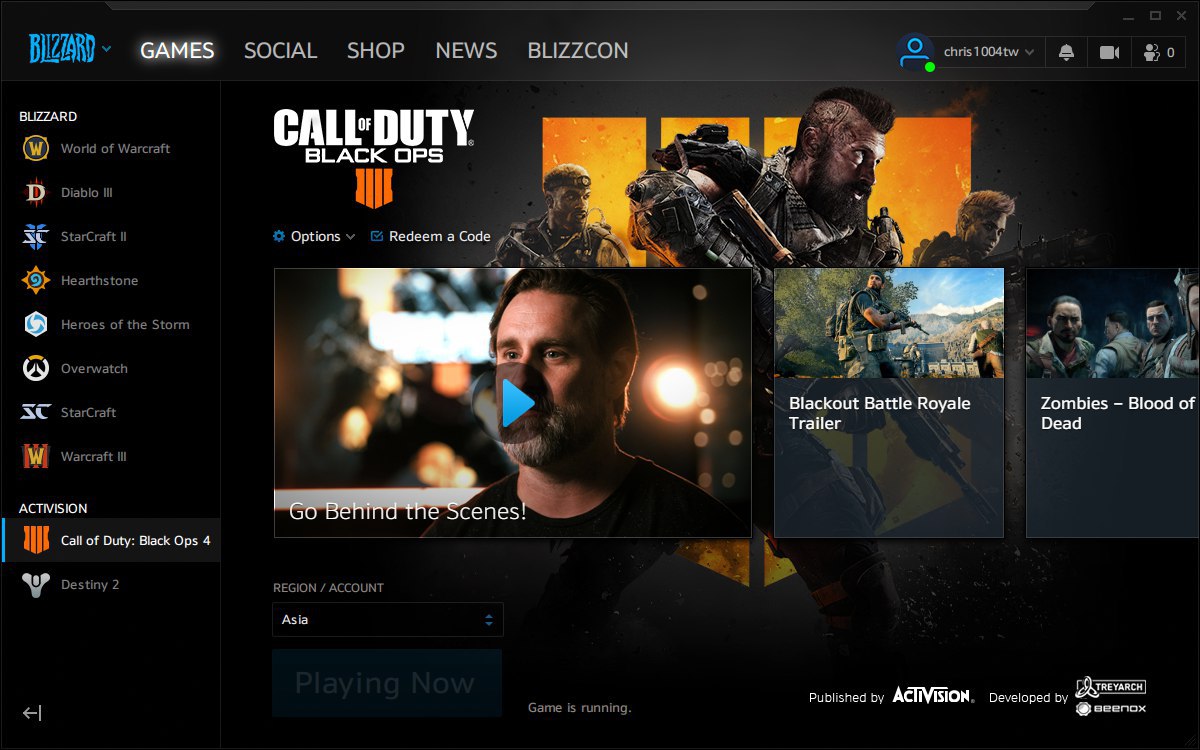This screenshot has width=1200, height=750.
Task: Open the notifications bell icon
Action: pyautogui.click(x=1067, y=52)
